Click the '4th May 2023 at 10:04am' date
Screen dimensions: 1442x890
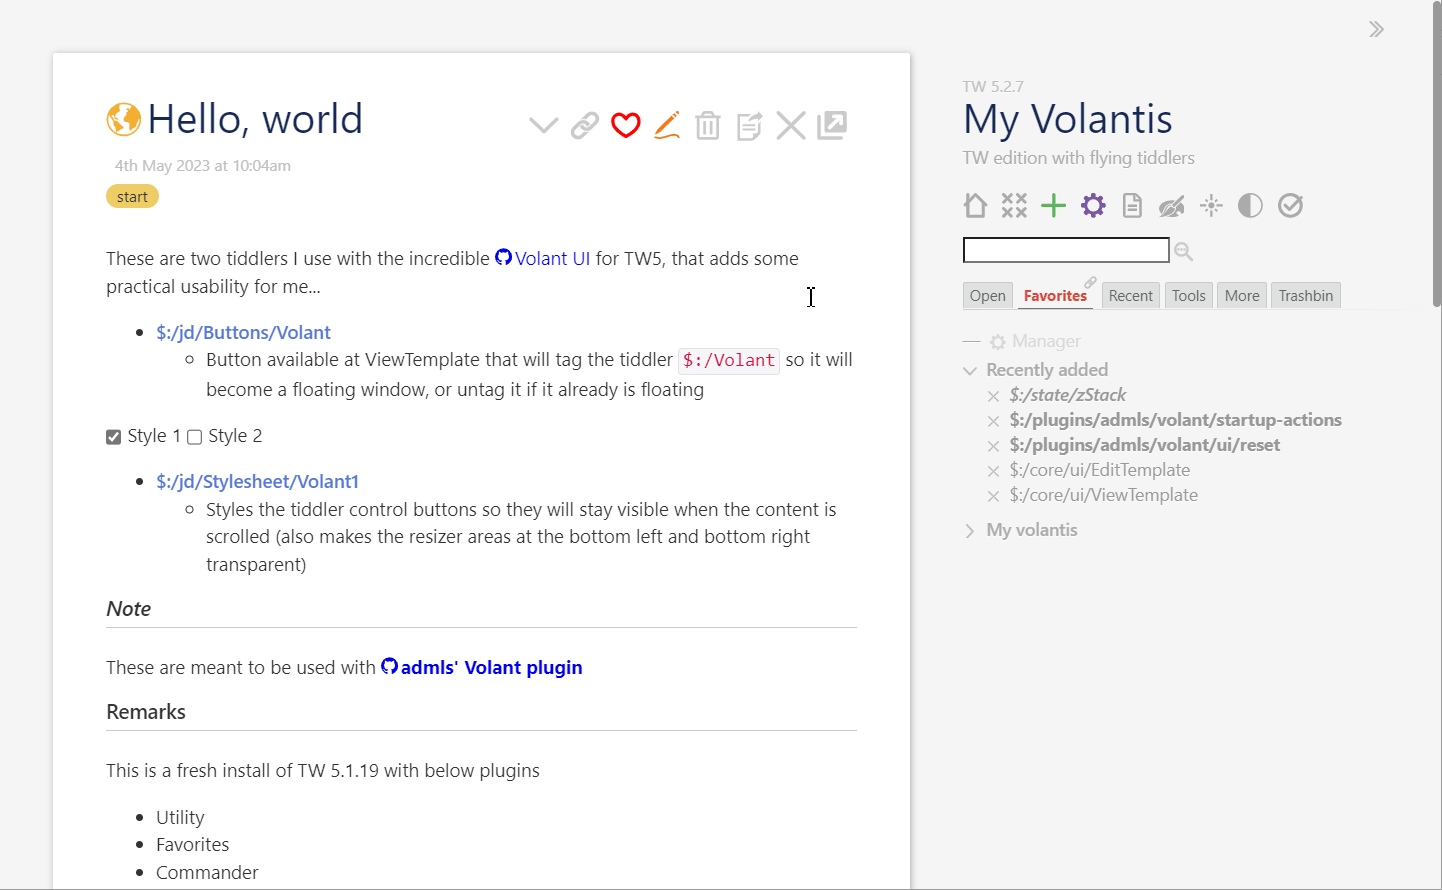coord(203,166)
